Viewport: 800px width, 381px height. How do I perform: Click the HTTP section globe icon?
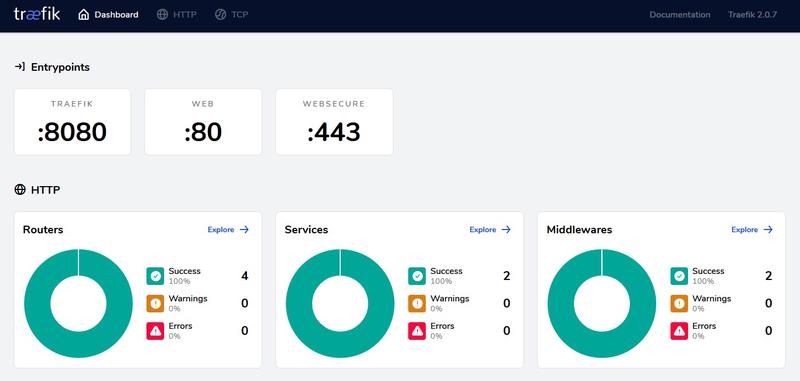click(20, 190)
